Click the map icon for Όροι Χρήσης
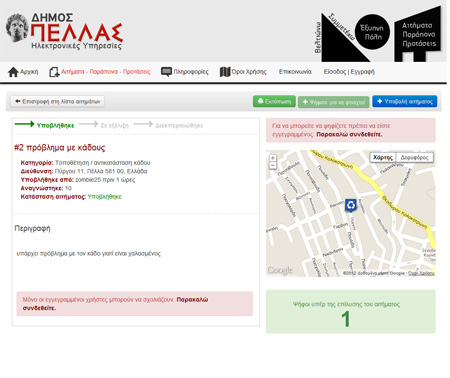The height and width of the screenshot is (378, 450). coord(225,72)
